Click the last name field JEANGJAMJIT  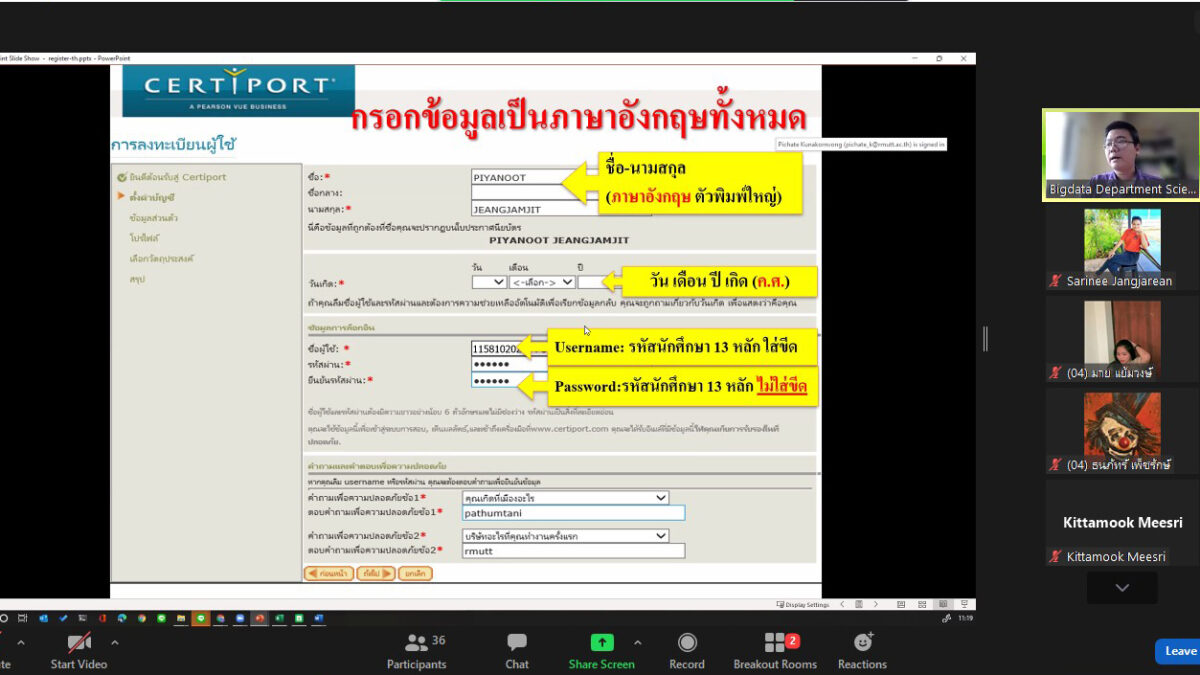(533, 209)
